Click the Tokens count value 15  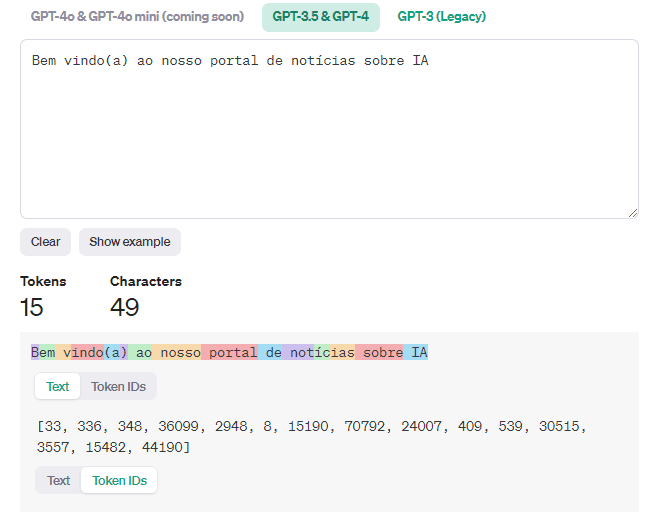point(32,307)
